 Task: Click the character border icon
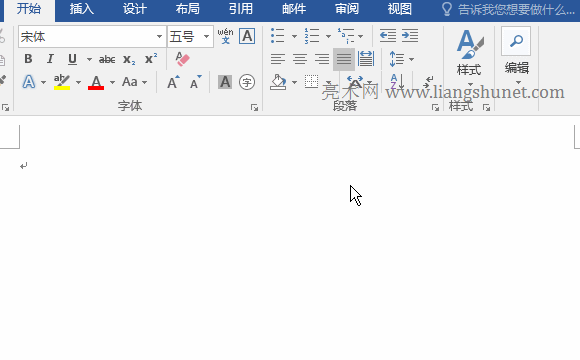(247, 36)
